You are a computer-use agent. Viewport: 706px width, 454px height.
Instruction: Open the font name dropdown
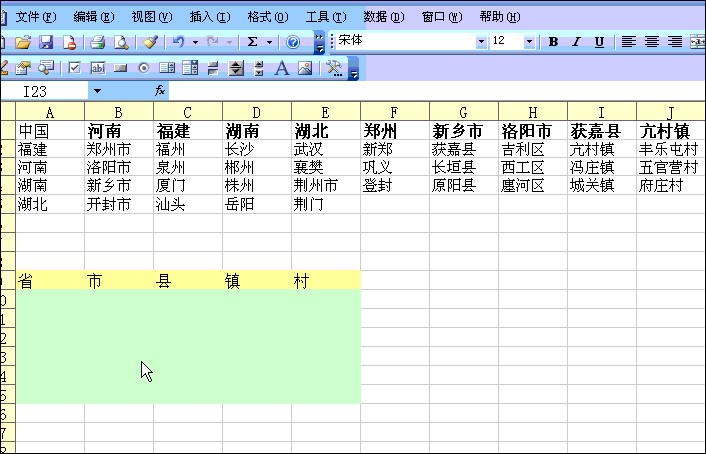pyautogui.click(x=481, y=42)
